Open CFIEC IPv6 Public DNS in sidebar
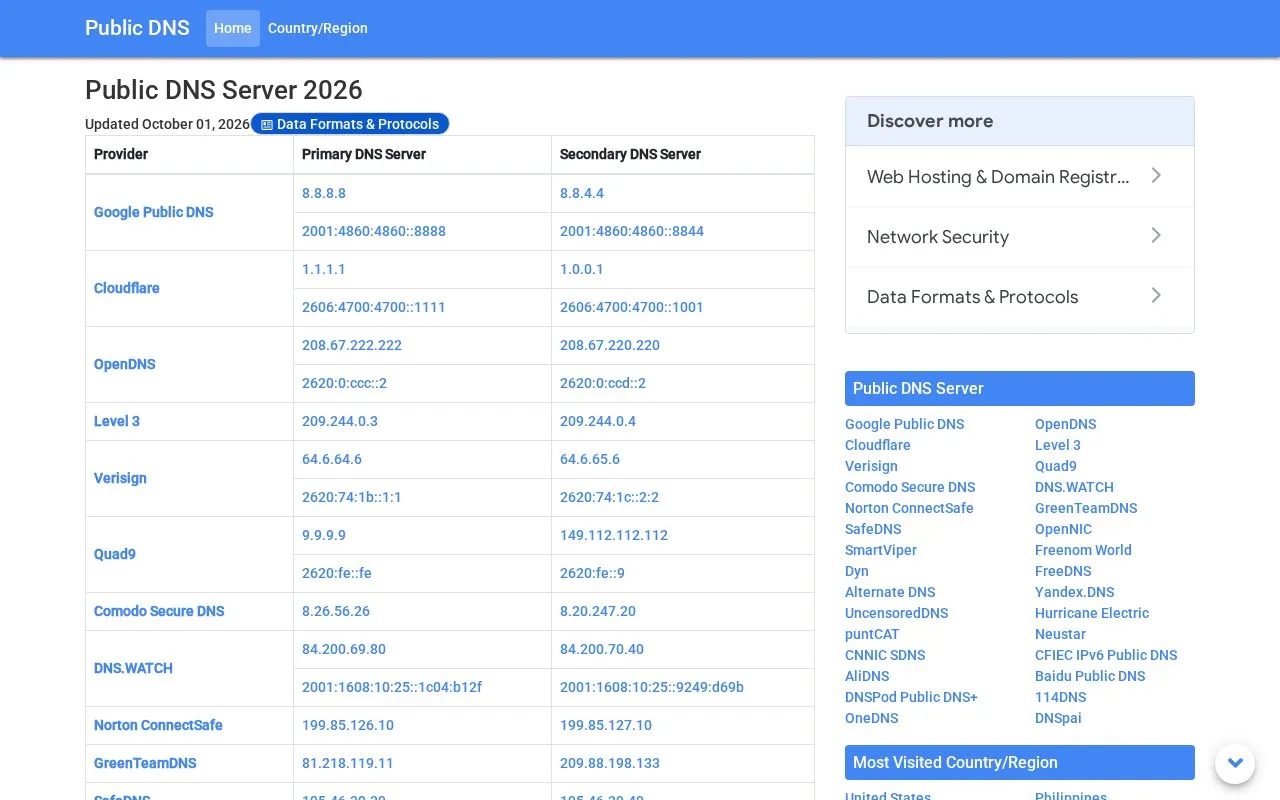Viewport: 1280px width, 800px height. click(x=1106, y=655)
